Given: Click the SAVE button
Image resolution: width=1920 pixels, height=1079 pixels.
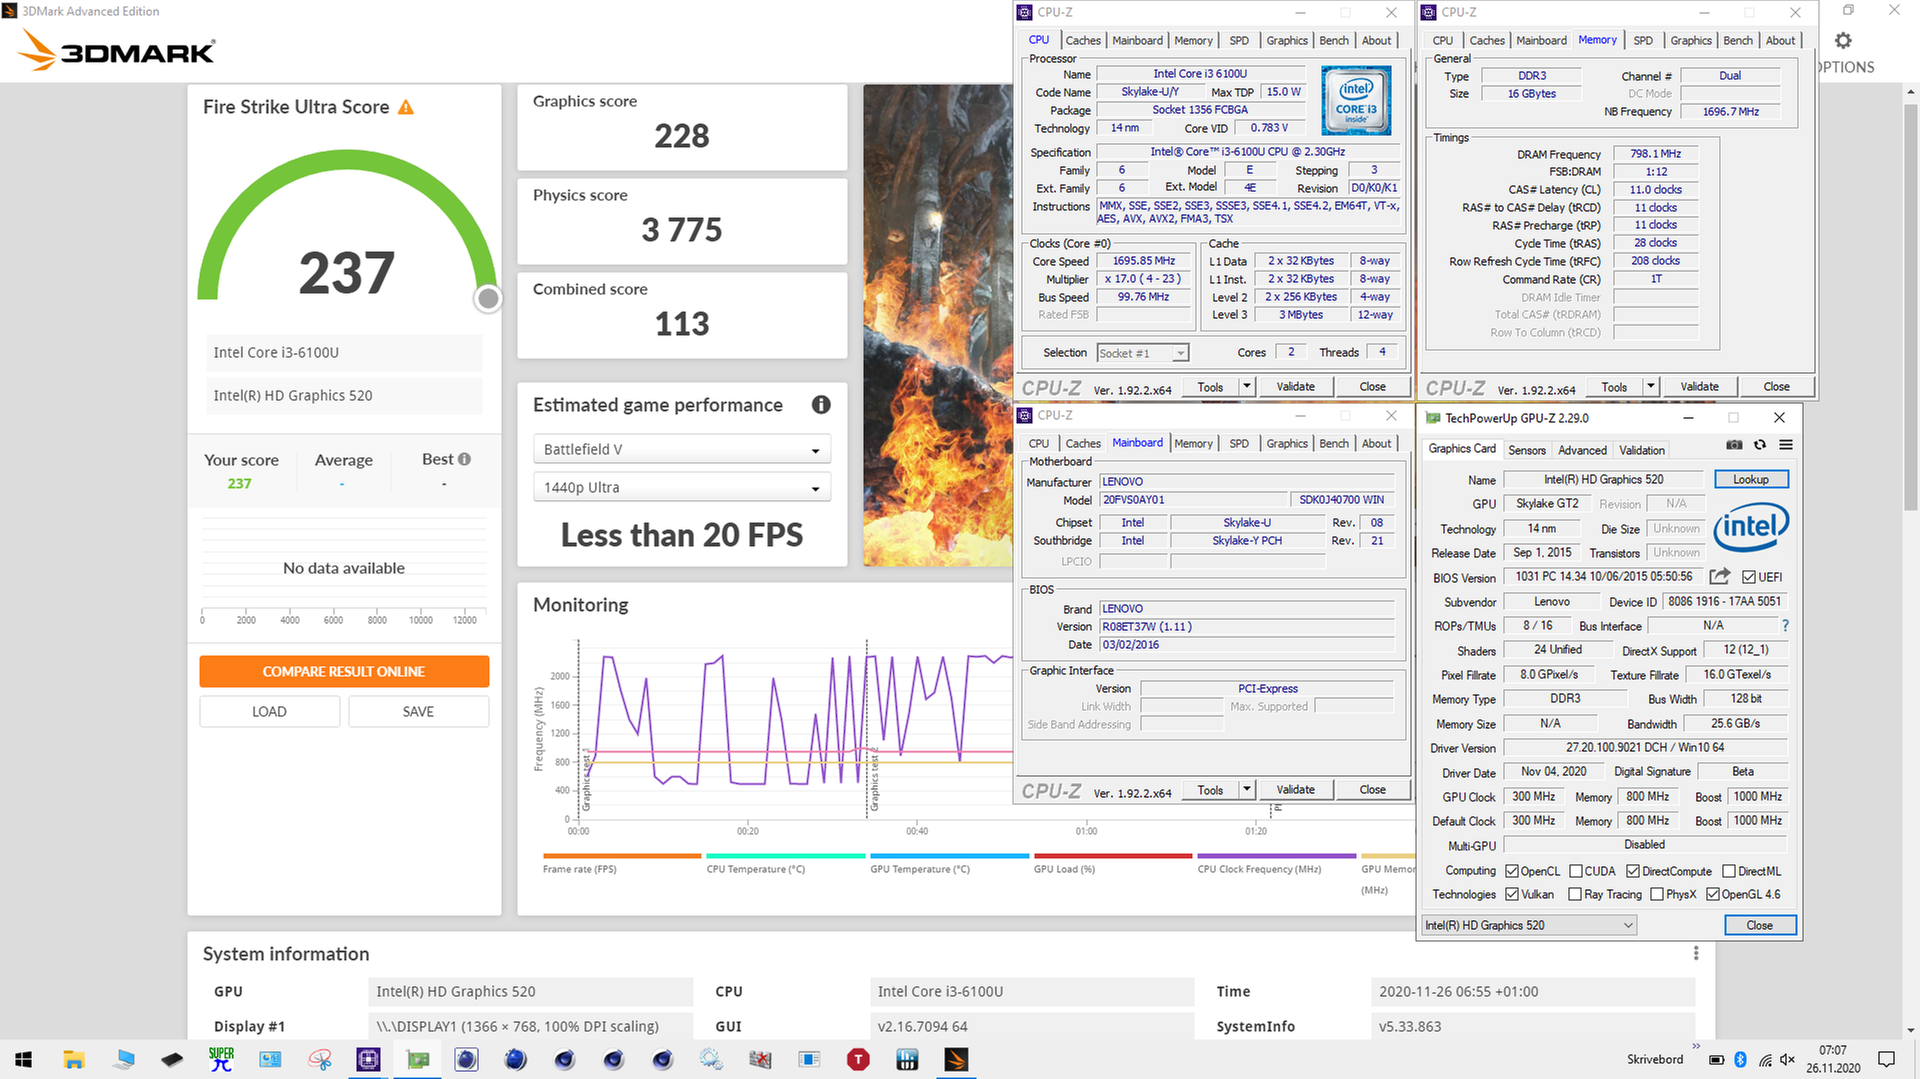Looking at the screenshot, I should point(418,712).
